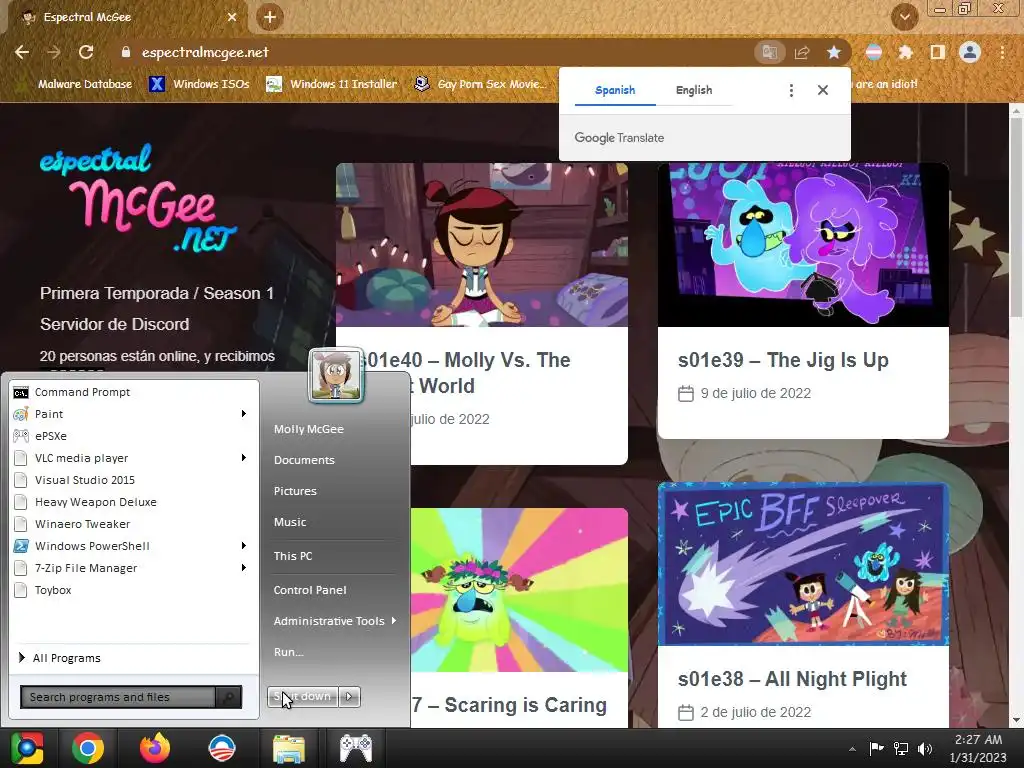Click the Shut down button
The width and height of the screenshot is (1024, 768).
[x=303, y=697]
